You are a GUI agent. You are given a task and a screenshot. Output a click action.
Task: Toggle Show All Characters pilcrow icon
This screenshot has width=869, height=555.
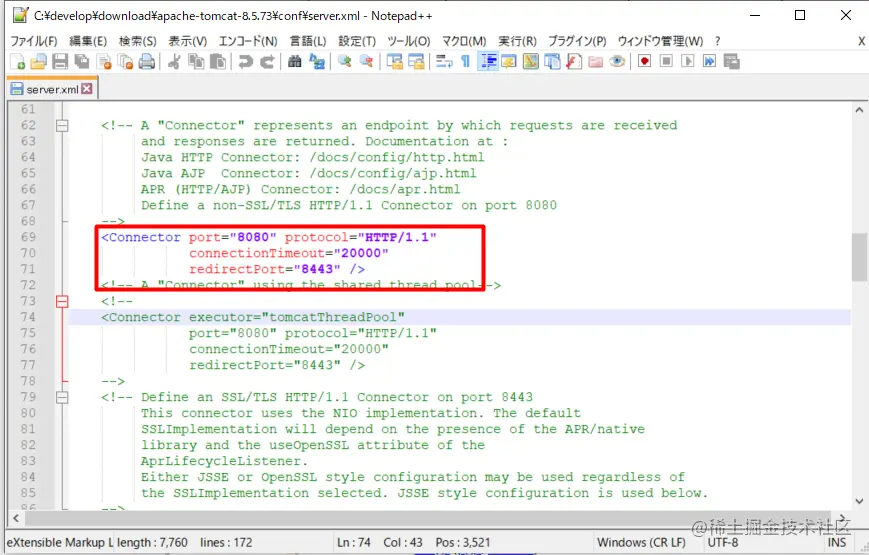(466, 62)
